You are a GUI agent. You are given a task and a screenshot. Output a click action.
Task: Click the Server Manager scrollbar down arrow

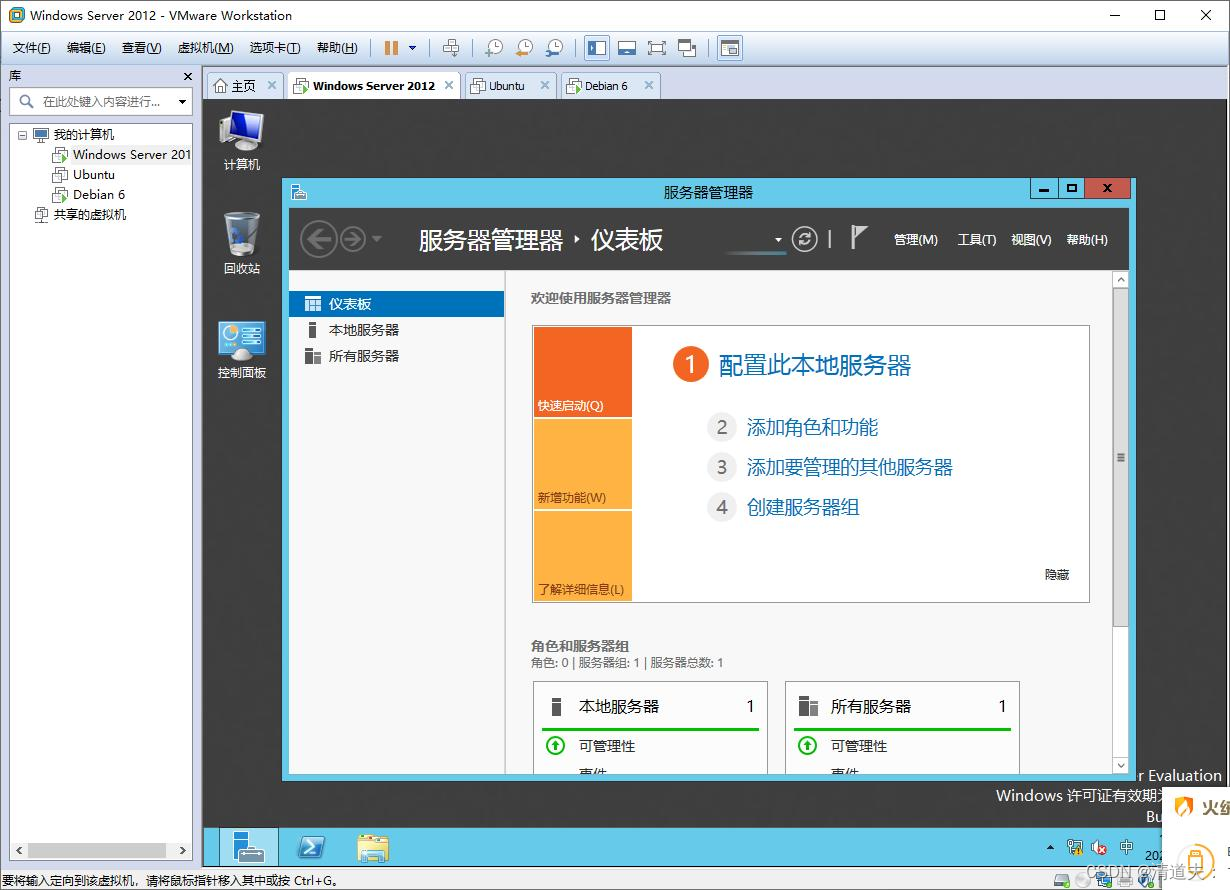(1121, 766)
